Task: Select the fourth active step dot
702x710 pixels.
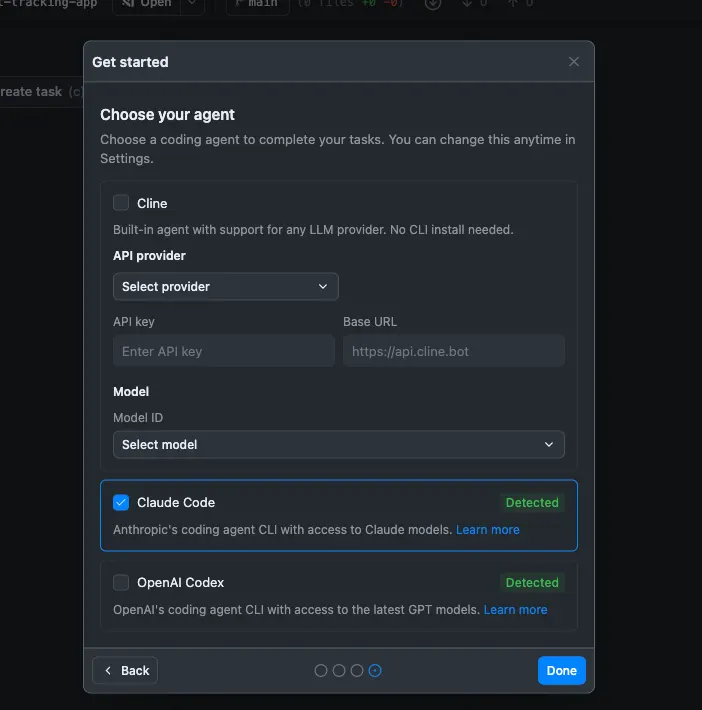Action: click(x=375, y=671)
